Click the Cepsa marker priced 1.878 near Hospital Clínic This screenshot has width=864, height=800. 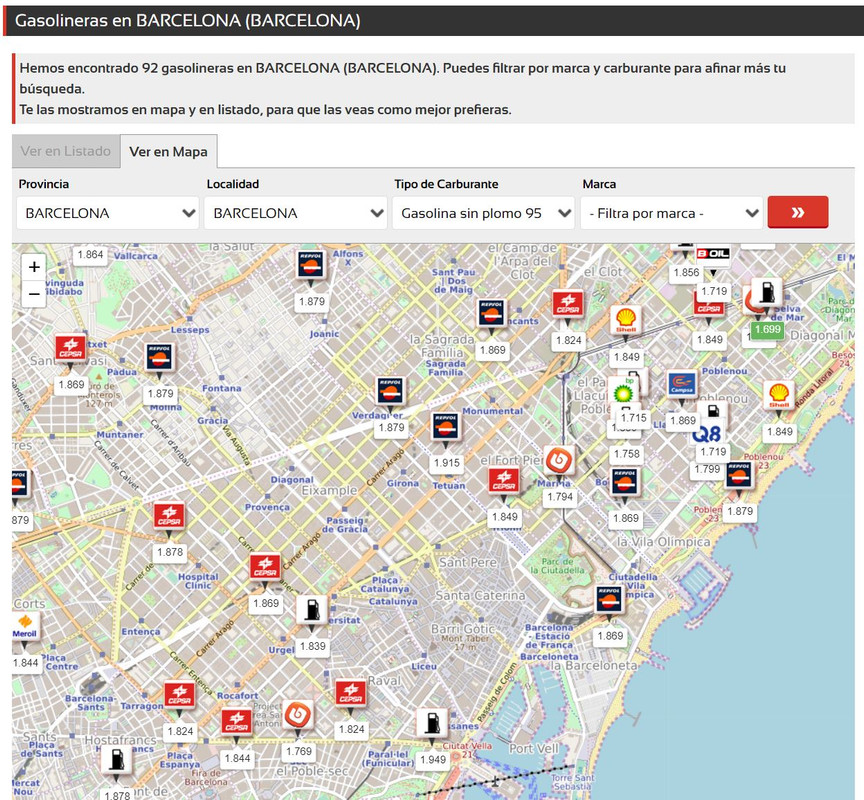[x=169, y=516]
